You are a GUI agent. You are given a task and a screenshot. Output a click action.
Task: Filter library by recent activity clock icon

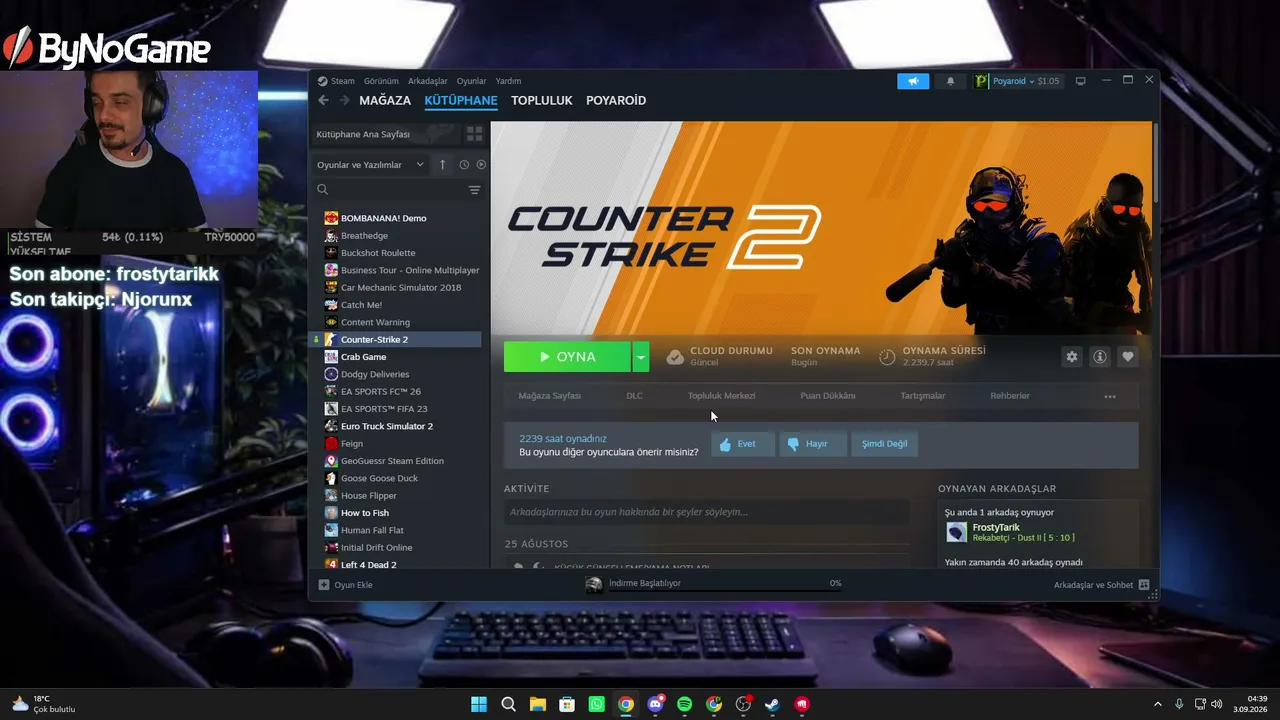point(464,164)
